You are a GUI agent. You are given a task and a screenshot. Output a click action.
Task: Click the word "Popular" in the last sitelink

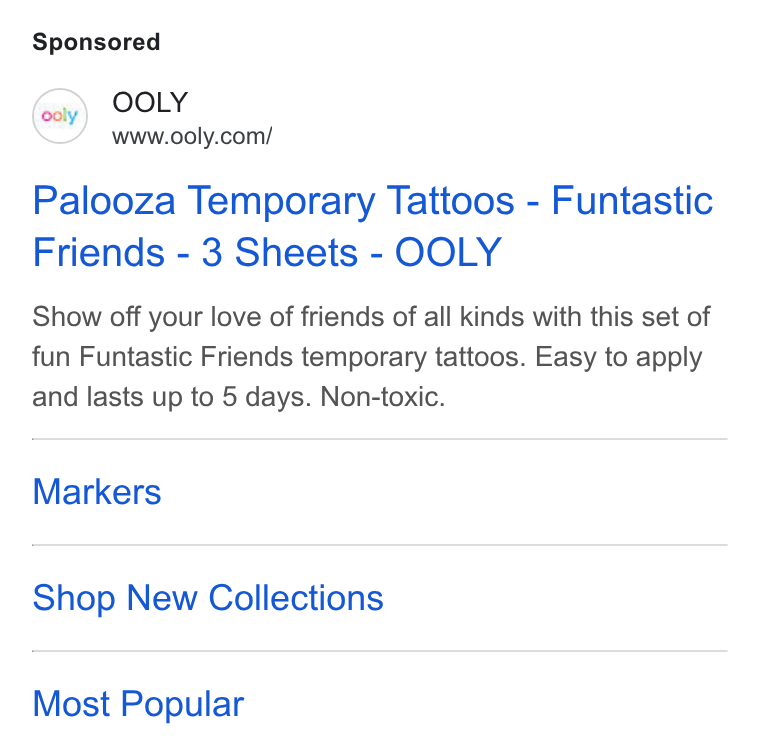coord(182,704)
